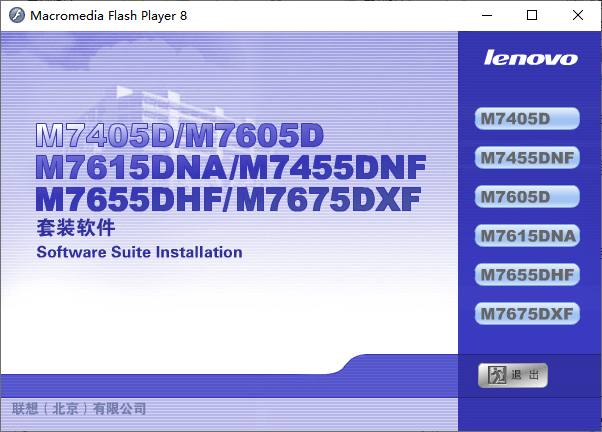Click the 套装软件 subtitle text
This screenshot has width=602, height=432.
point(68,228)
